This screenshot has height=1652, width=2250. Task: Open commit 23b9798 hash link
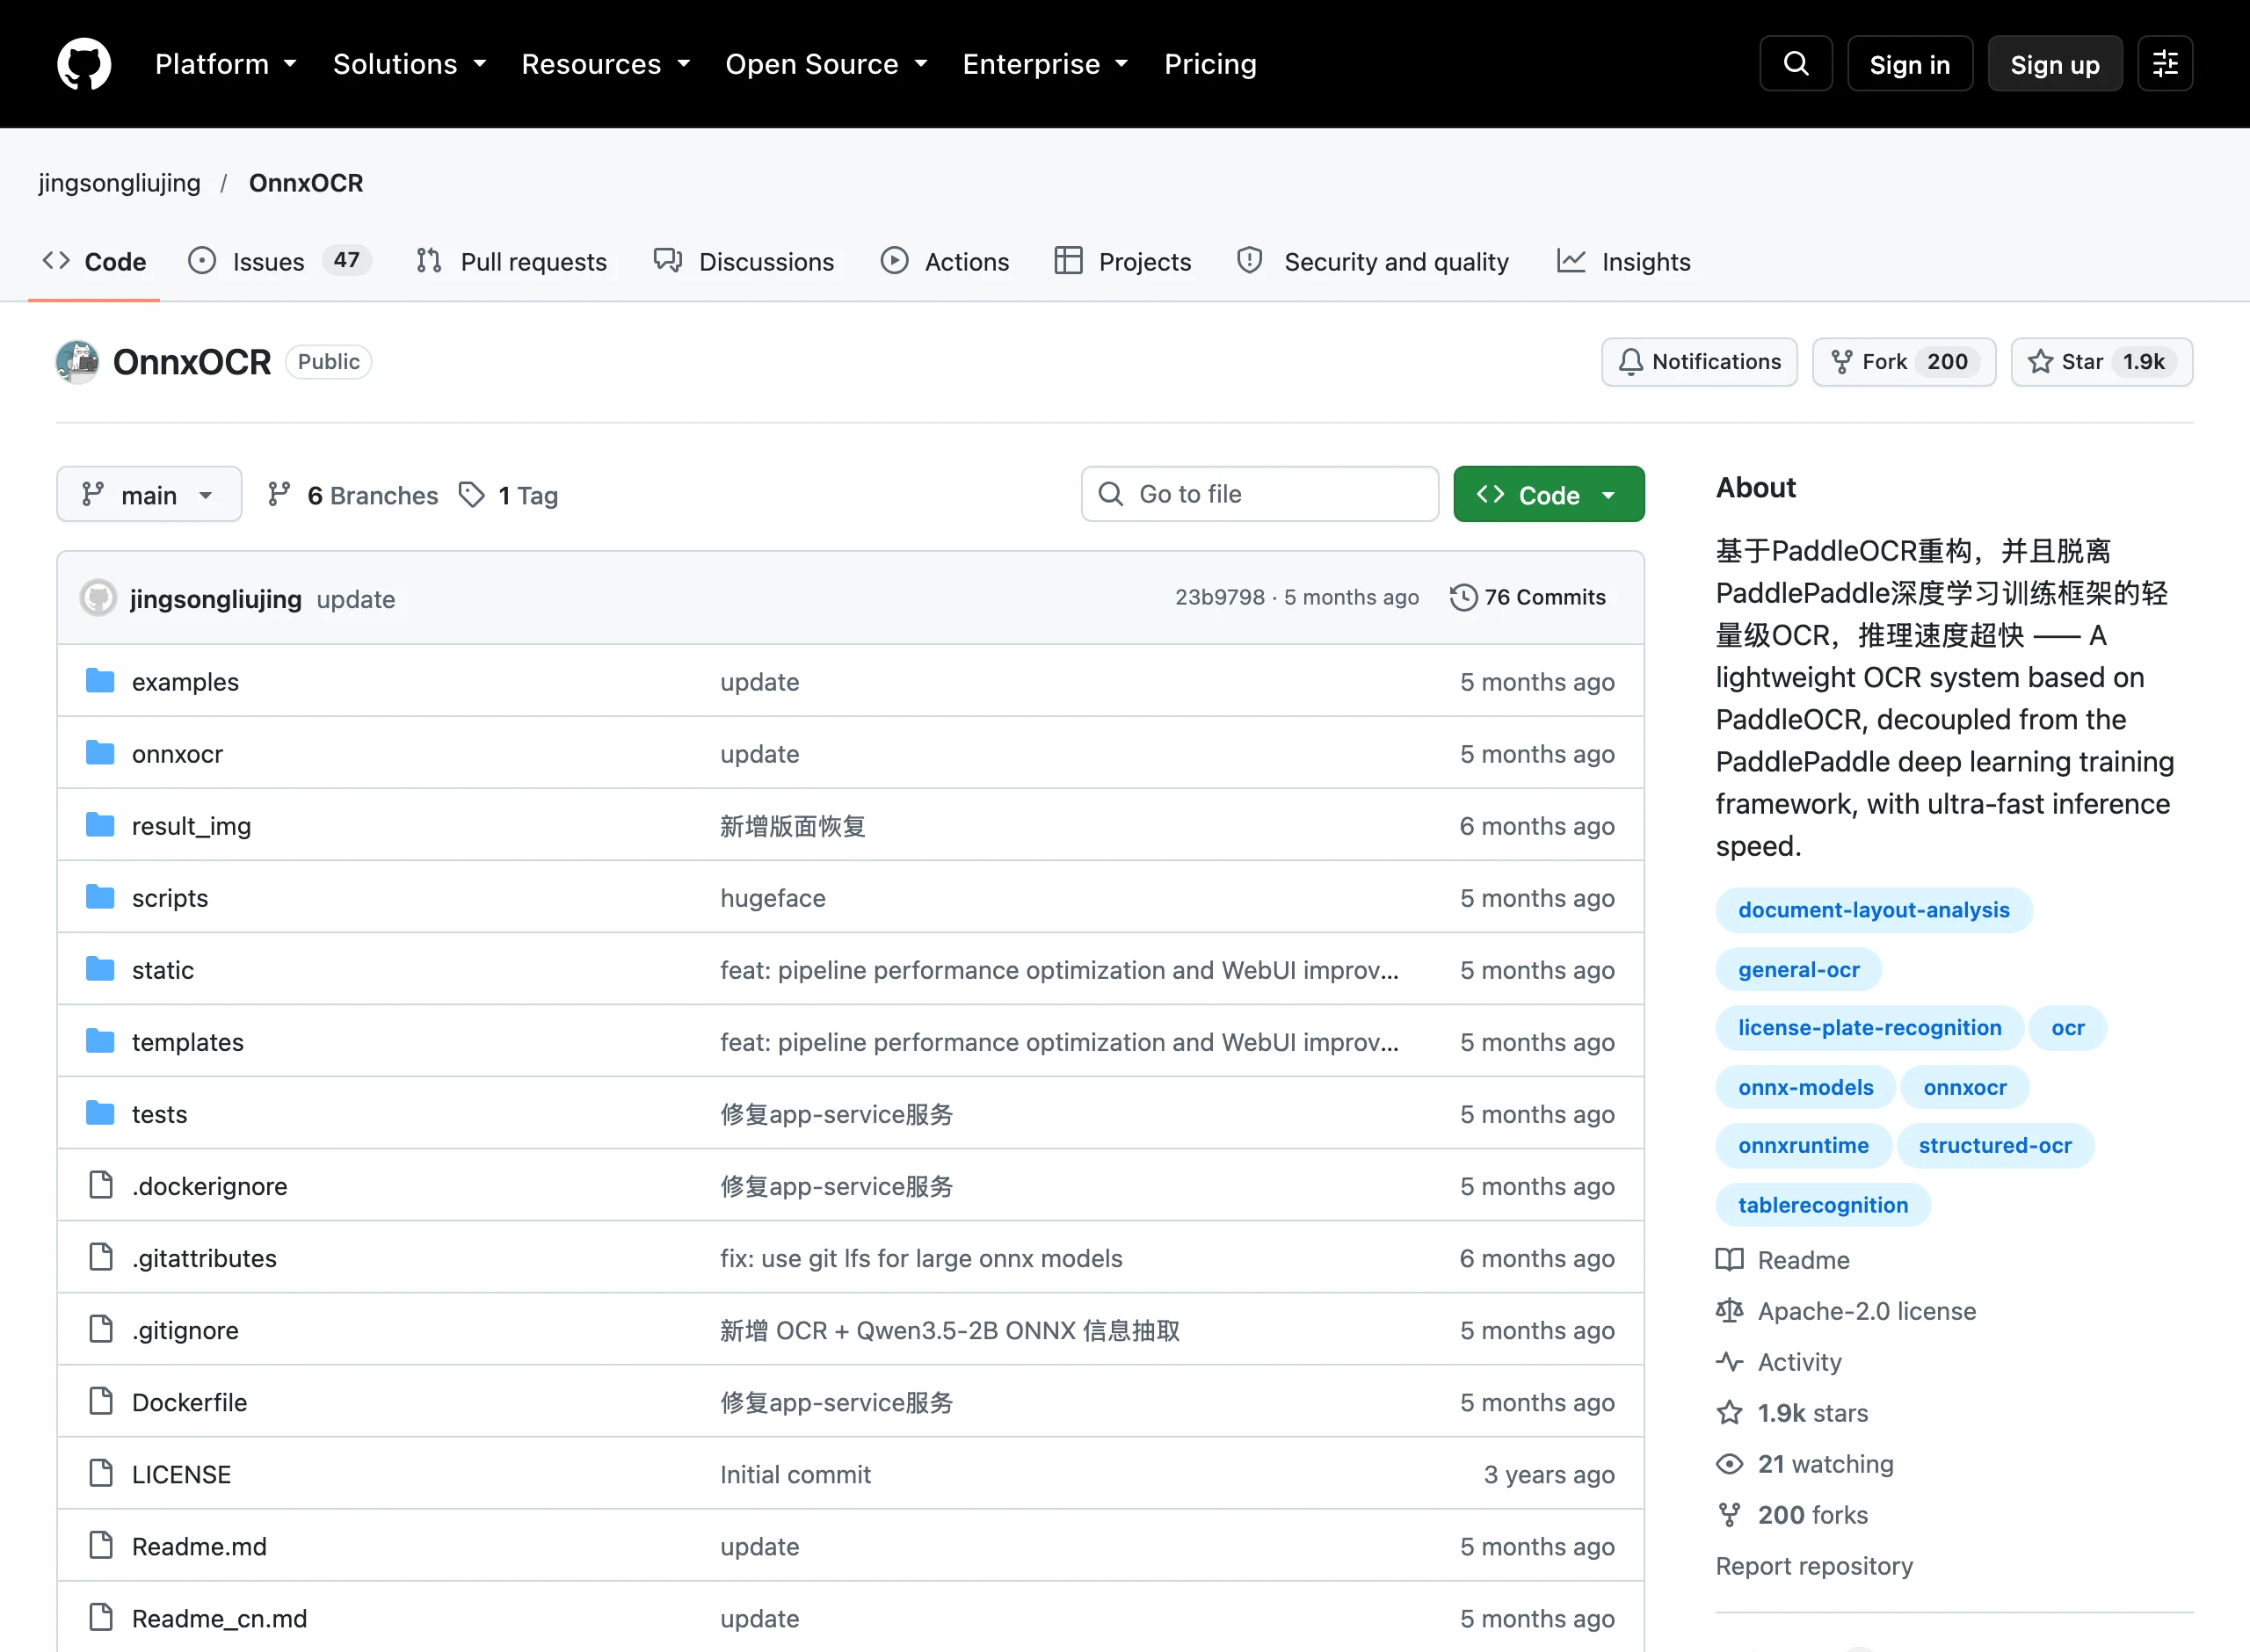point(1219,597)
